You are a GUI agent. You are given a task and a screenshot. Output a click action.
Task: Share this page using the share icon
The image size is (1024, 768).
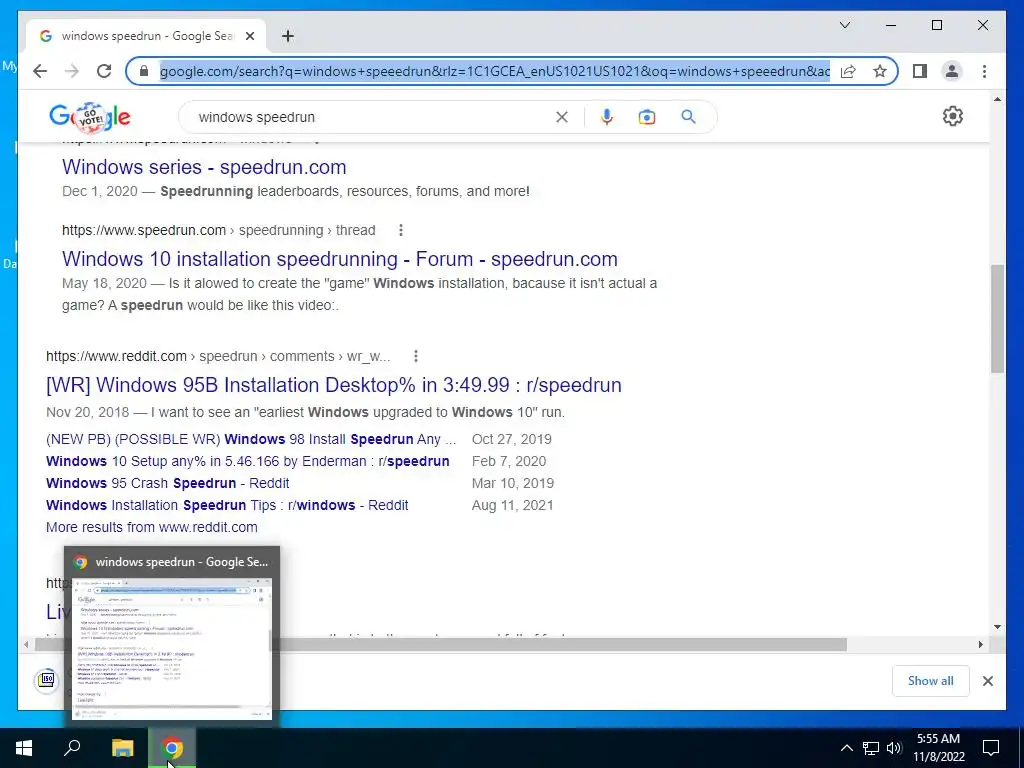point(848,71)
